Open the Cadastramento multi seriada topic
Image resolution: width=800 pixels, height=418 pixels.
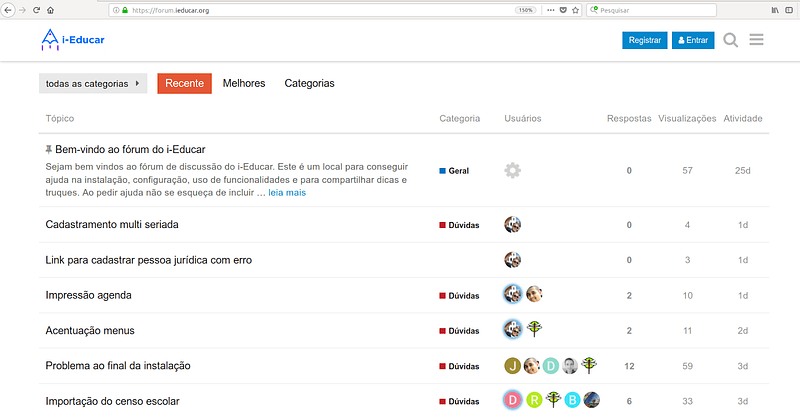point(112,225)
